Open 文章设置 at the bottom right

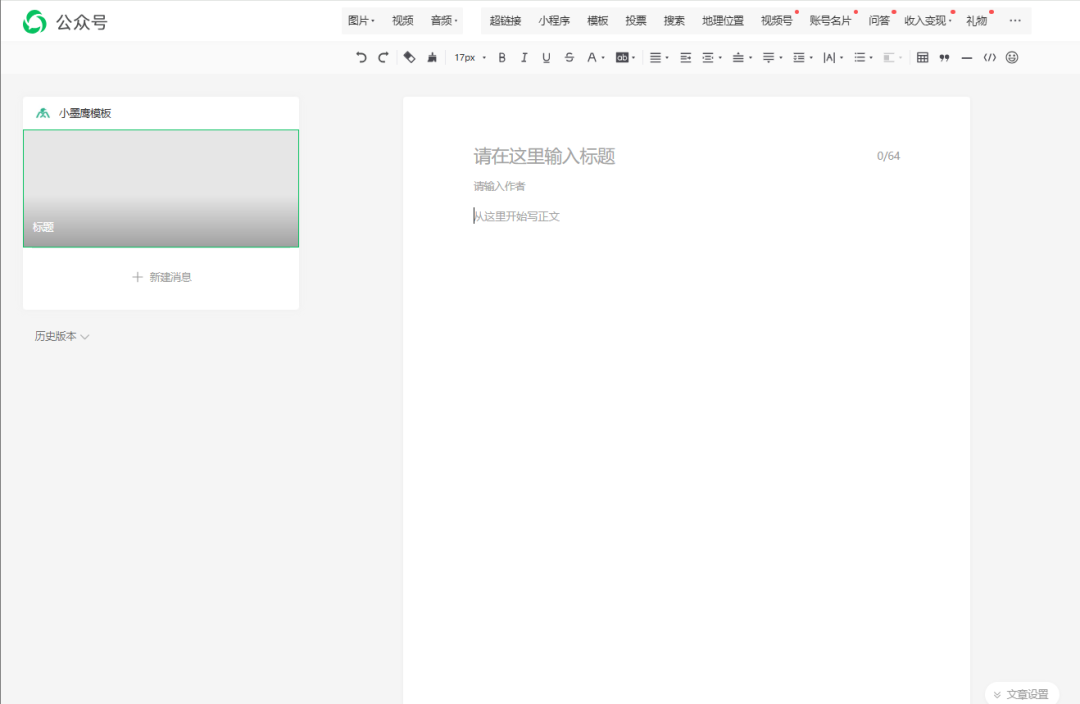pyautogui.click(x=1021, y=694)
